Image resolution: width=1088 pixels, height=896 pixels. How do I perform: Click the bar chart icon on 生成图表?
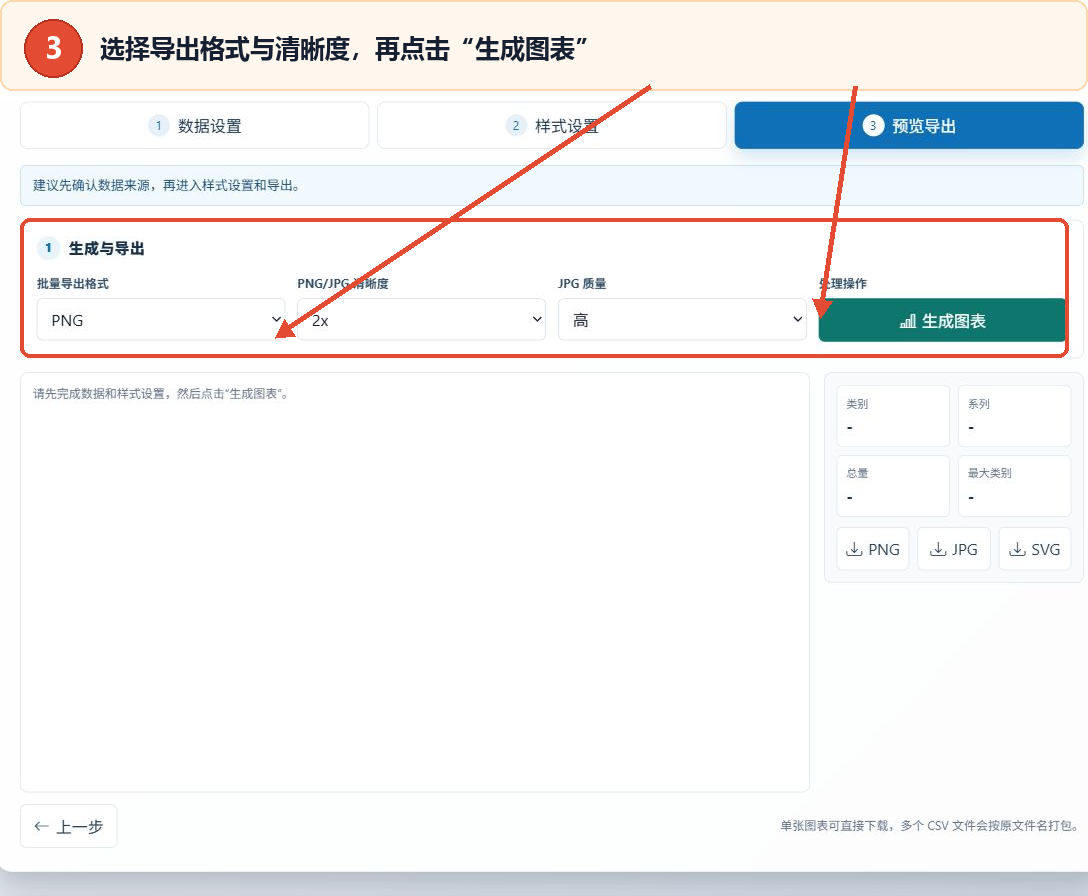tap(908, 321)
